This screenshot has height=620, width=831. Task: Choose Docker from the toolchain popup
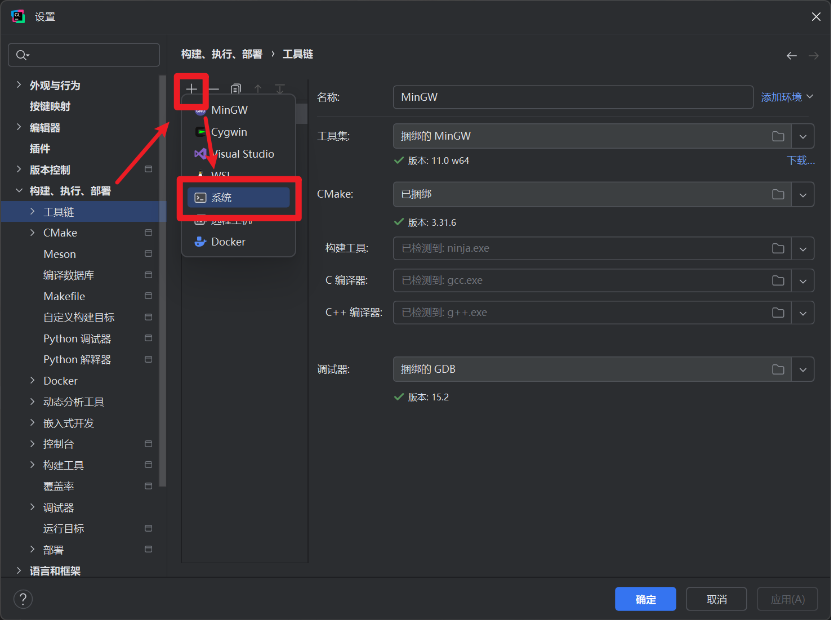point(238,242)
